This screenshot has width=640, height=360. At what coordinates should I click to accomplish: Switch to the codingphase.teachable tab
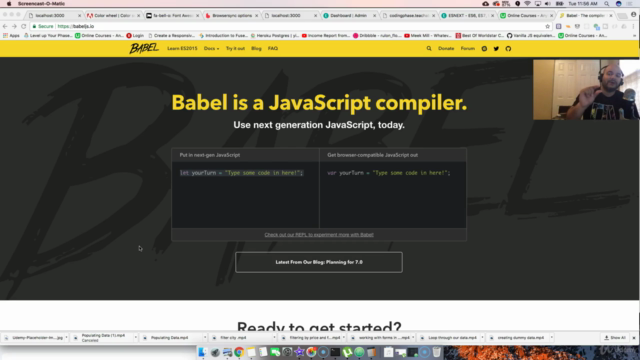tap(408, 16)
